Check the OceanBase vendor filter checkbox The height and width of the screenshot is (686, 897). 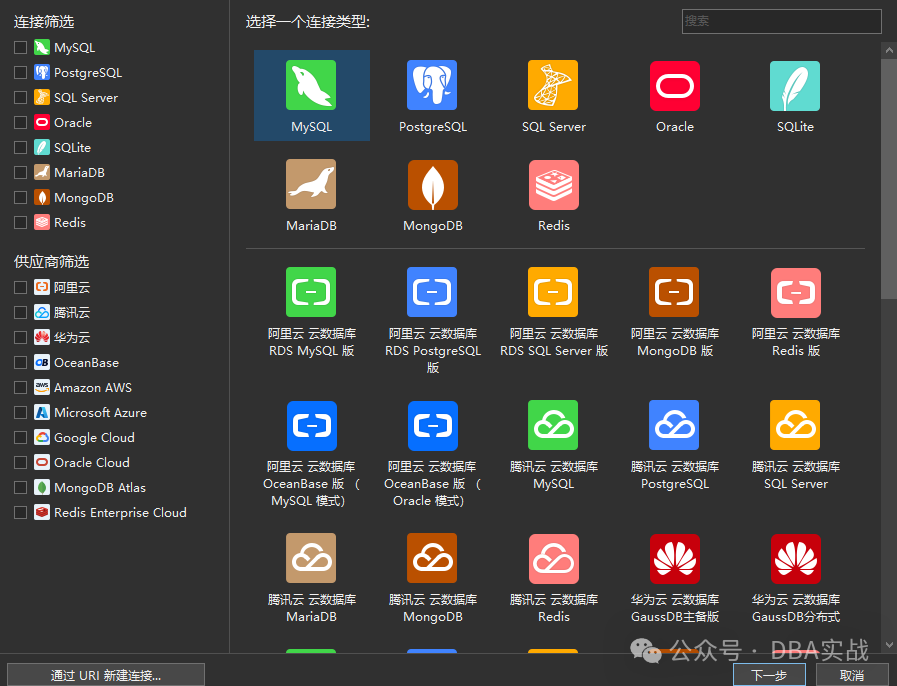tap(21, 362)
